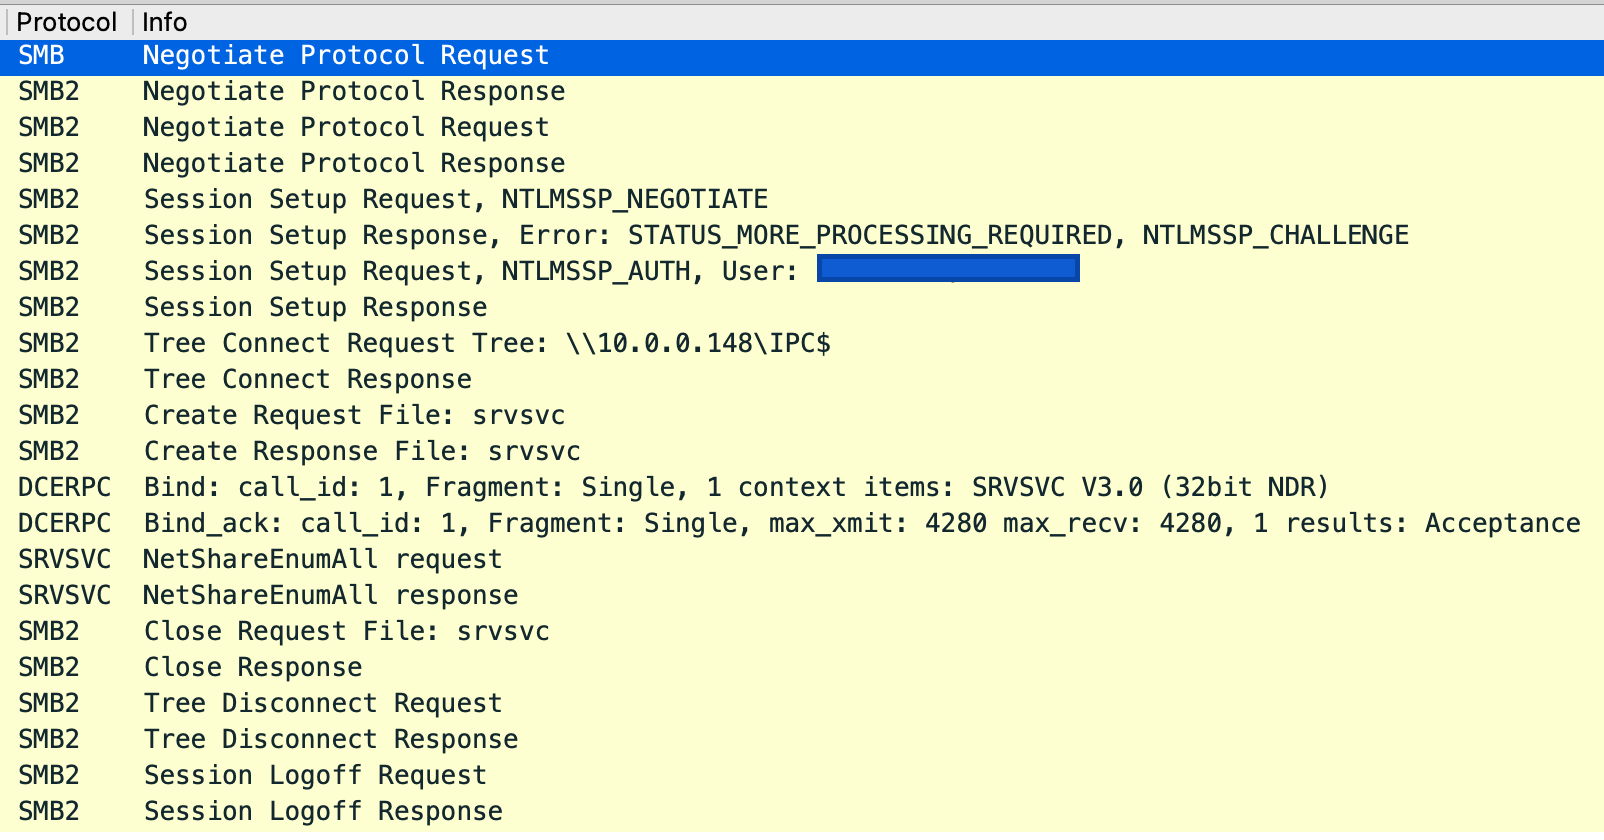Select the NTLMSSP_AUTH Session Setup Request row

click(x=470, y=272)
